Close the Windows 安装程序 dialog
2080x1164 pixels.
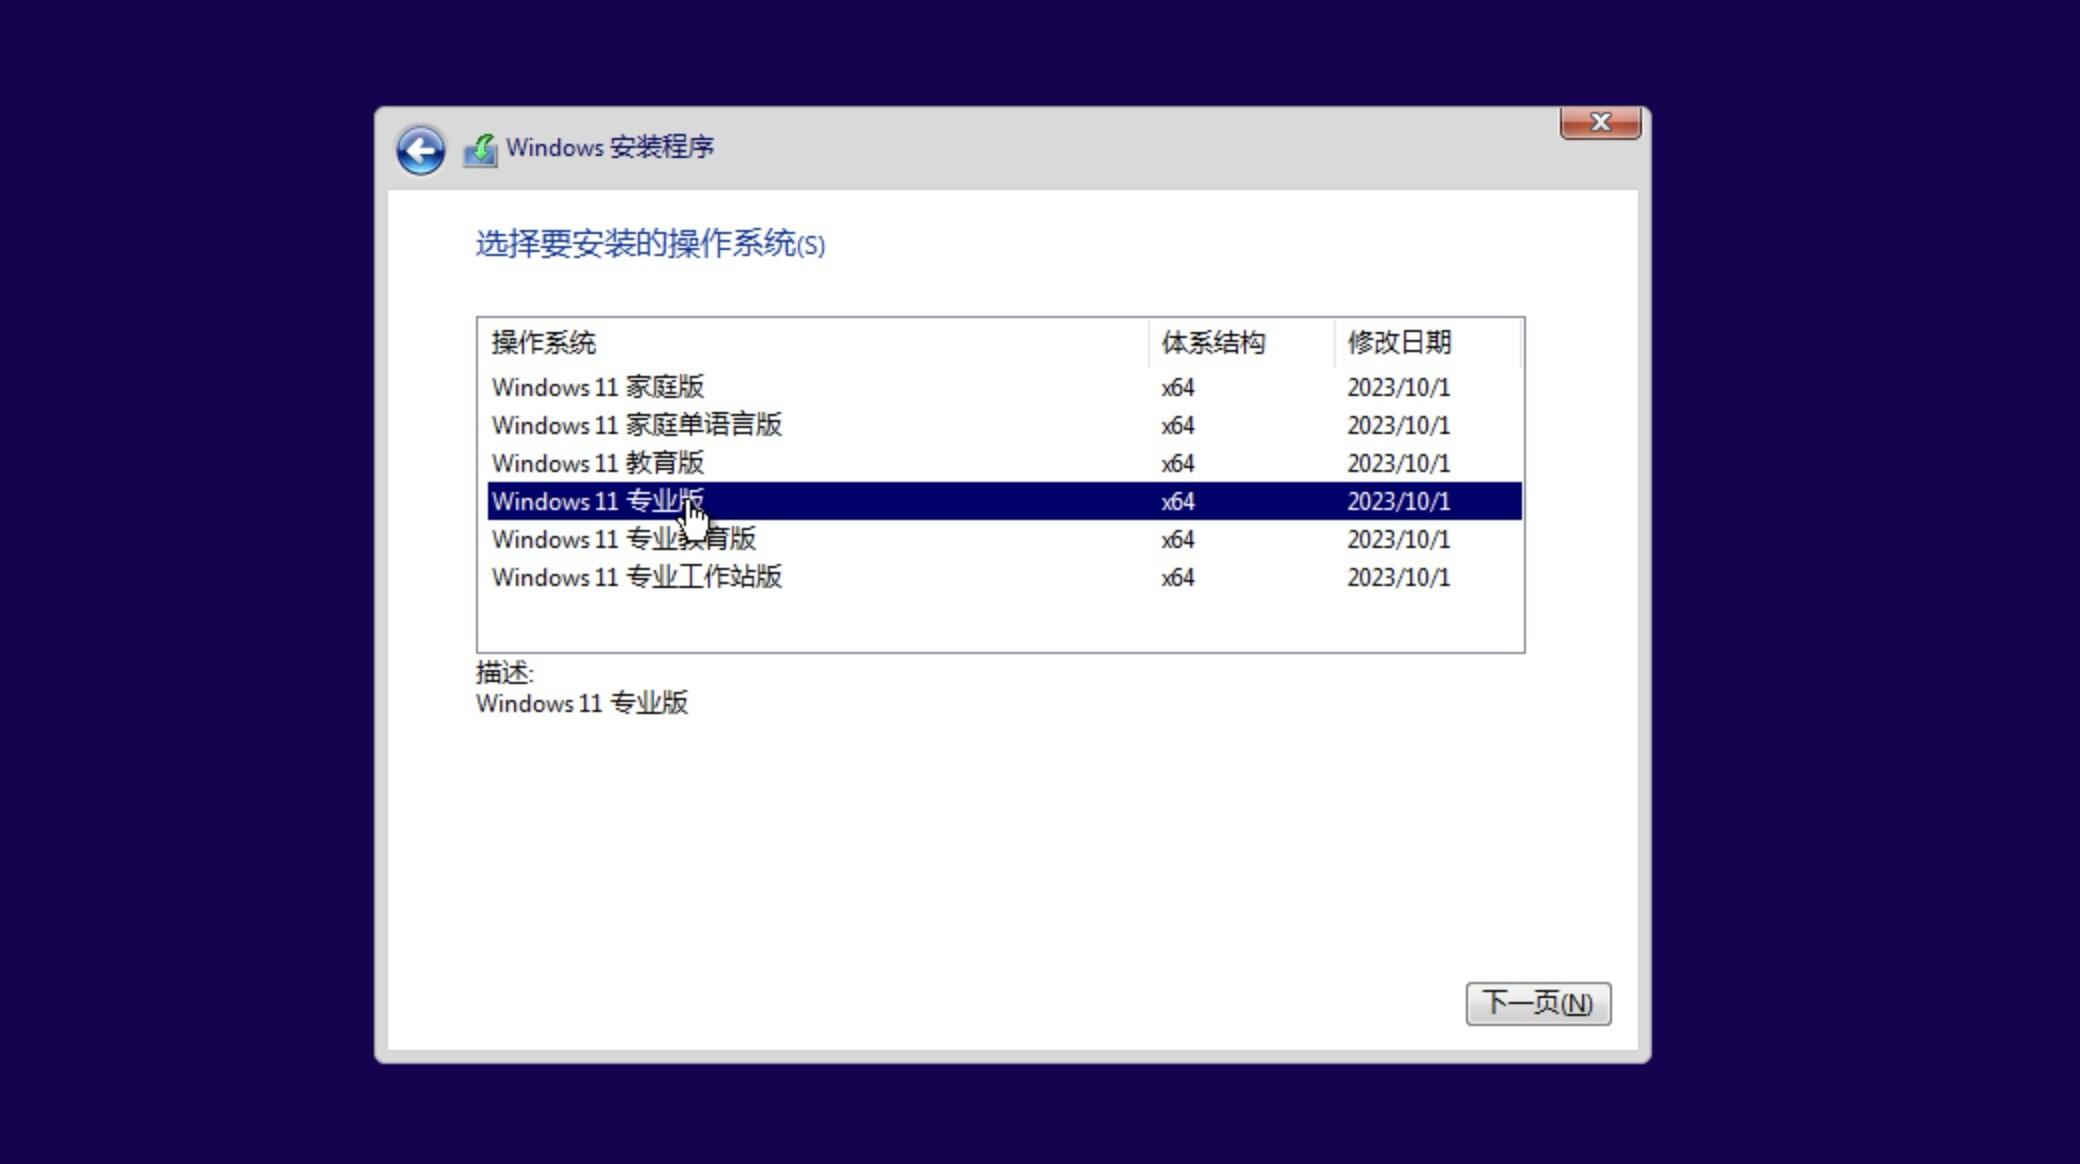click(1600, 122)
